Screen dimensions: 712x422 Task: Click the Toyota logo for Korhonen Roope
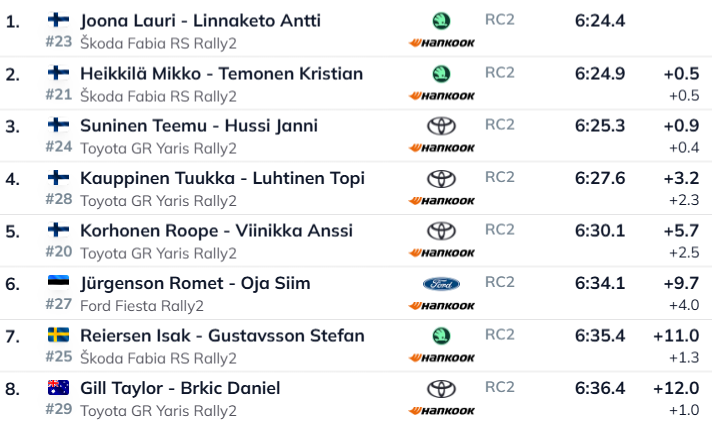(x=441, y=230)
